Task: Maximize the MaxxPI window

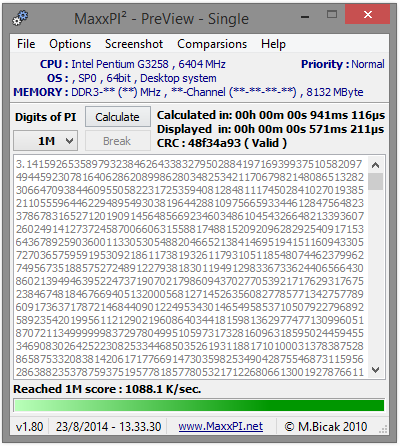Action: [332, 15]
